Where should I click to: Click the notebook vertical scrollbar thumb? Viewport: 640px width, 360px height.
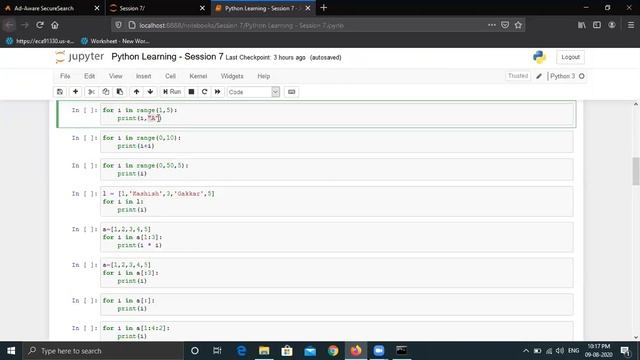pos(636,171)
